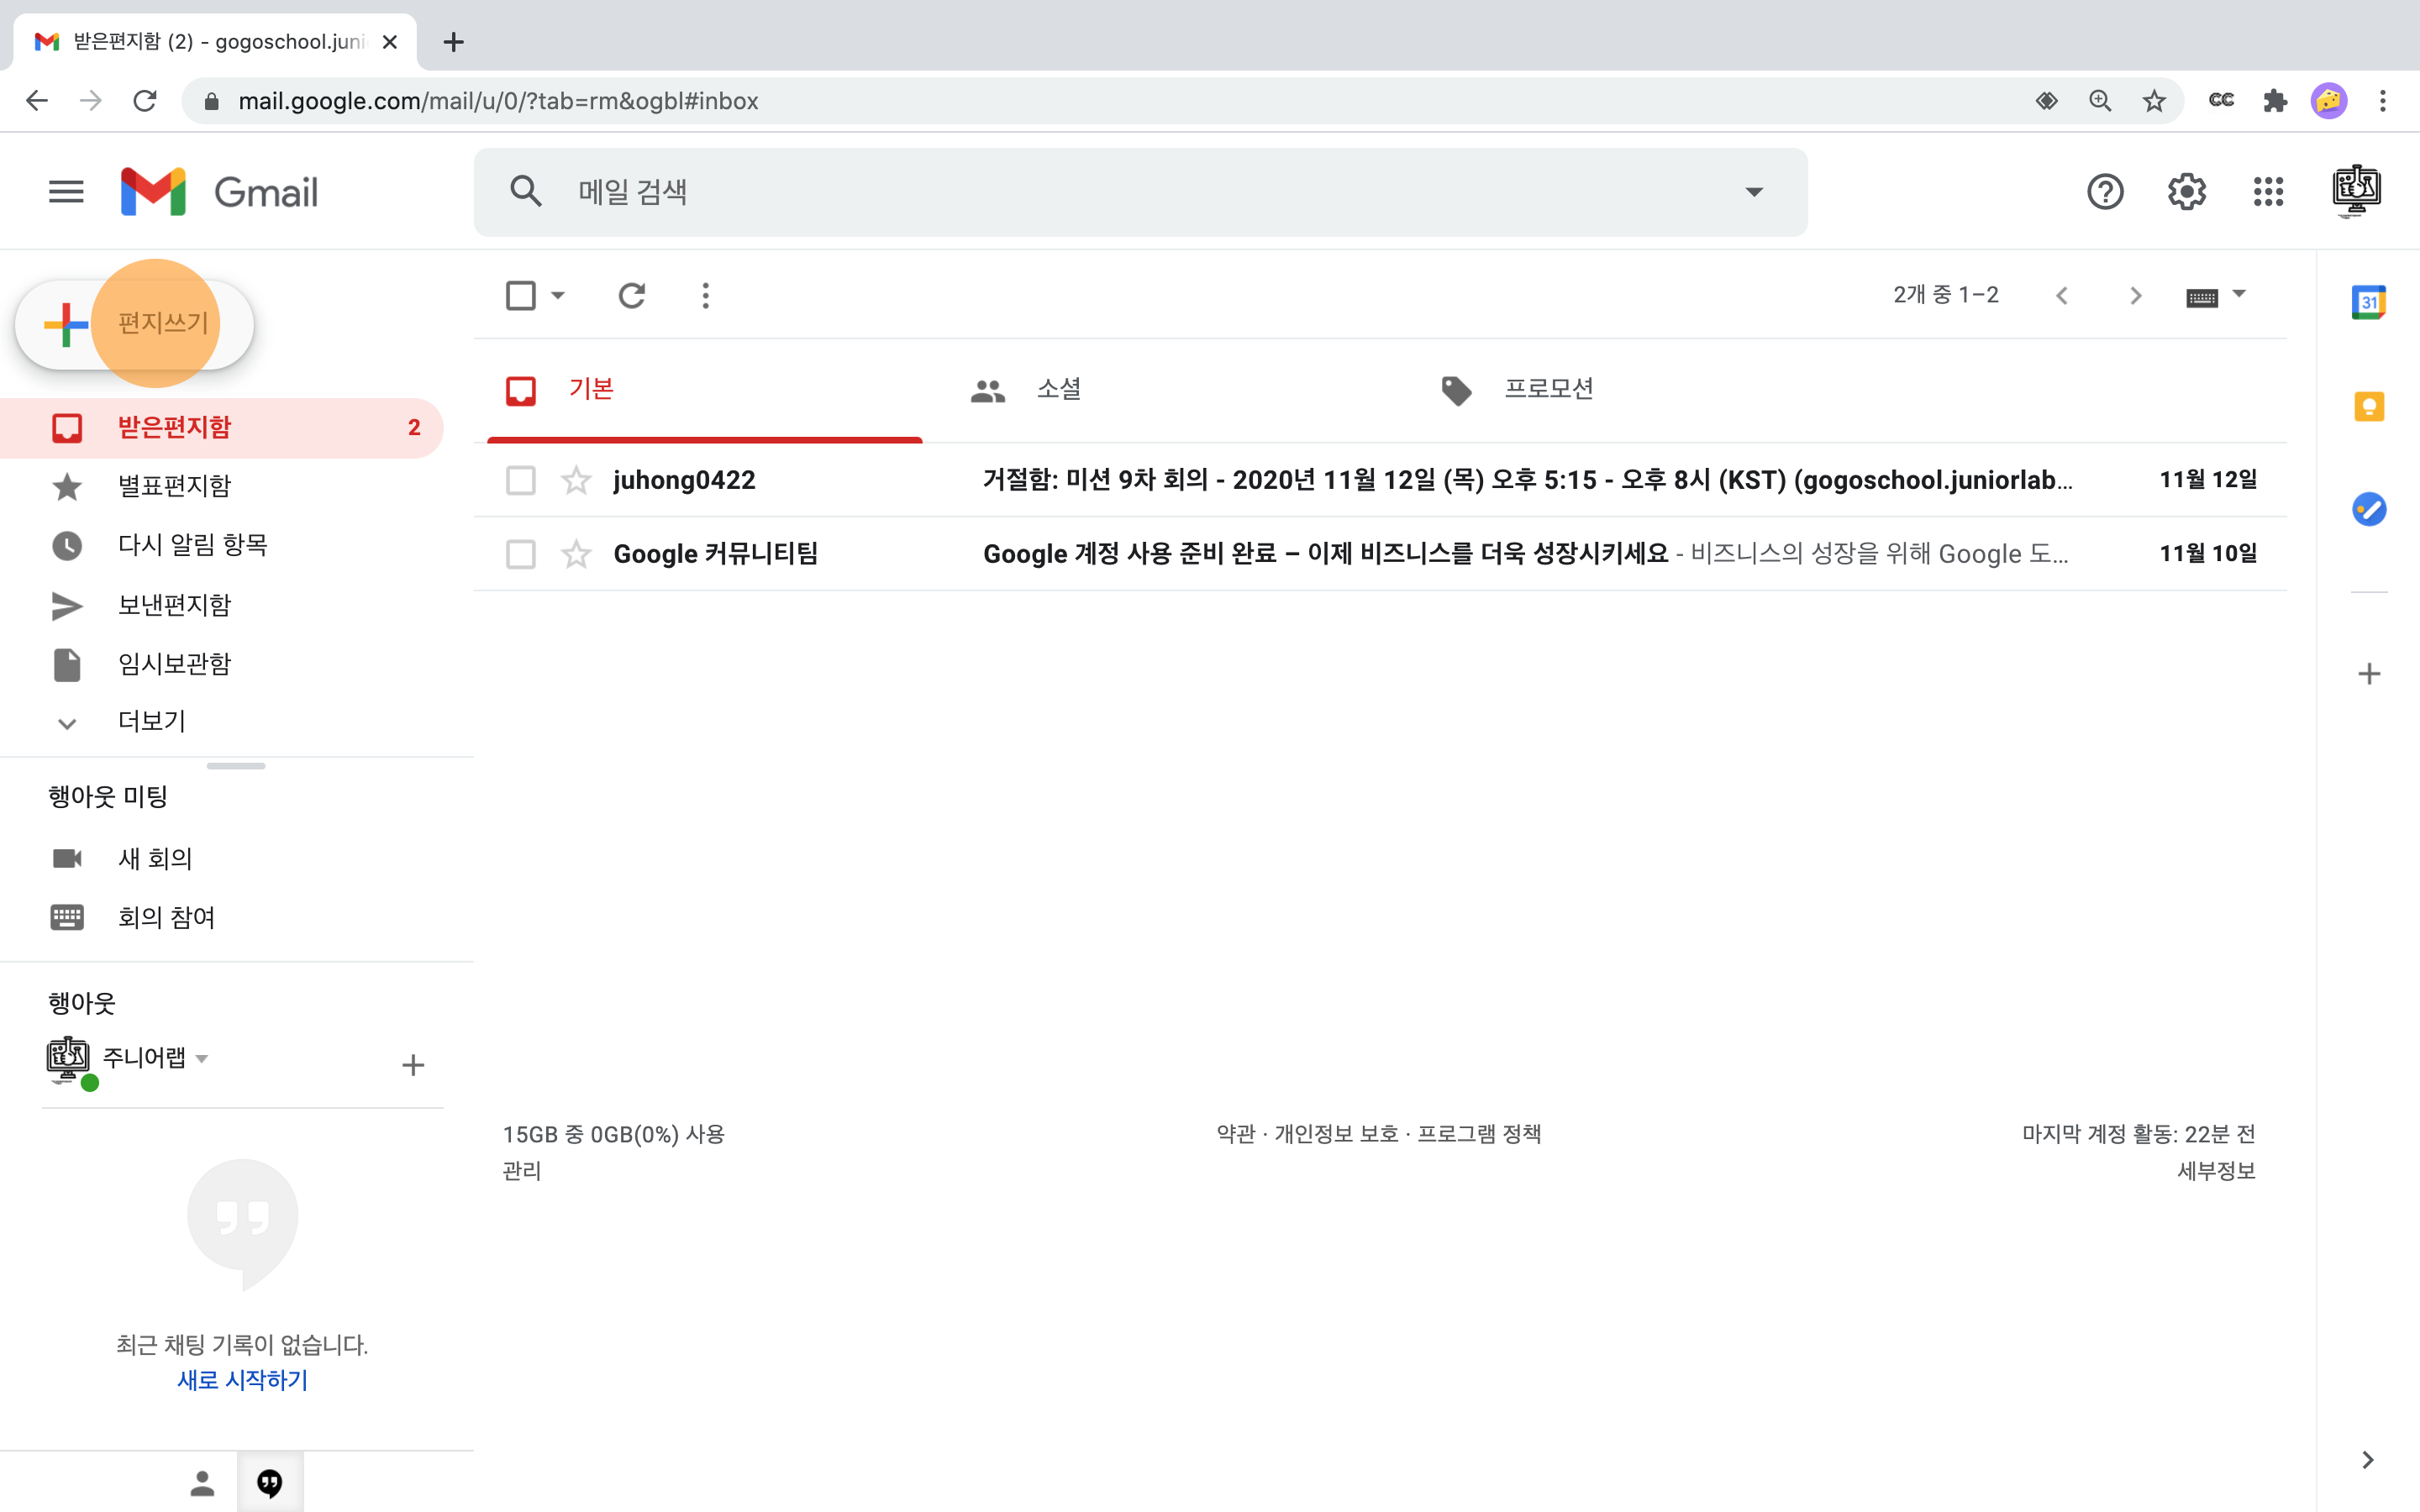The height and width of the screenshot is (1512, 2420).
Task: Refresh the inbox mail list
Action: [x=631, y=296]
